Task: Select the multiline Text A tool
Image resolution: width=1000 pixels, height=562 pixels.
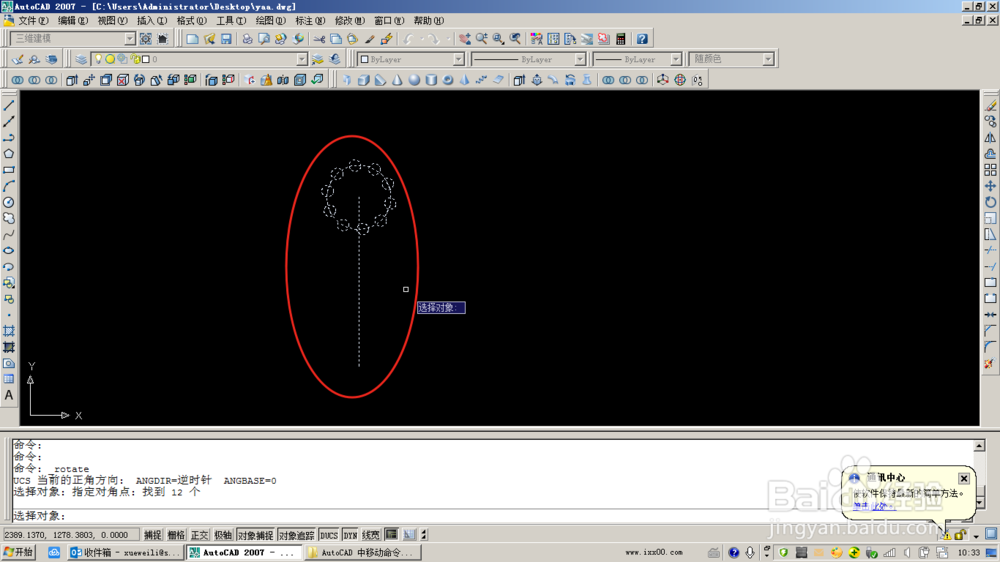Action: click(x=9, y=396)
